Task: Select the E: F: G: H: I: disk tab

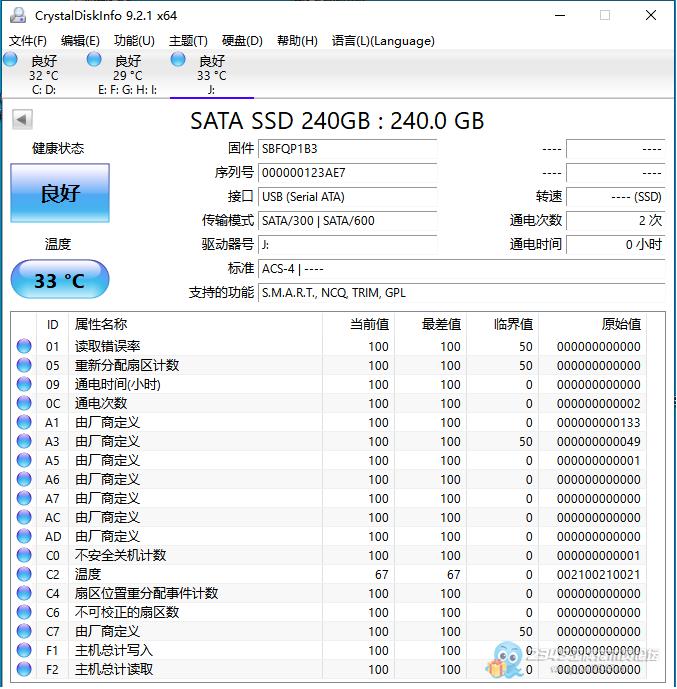Action: [127, 75]
